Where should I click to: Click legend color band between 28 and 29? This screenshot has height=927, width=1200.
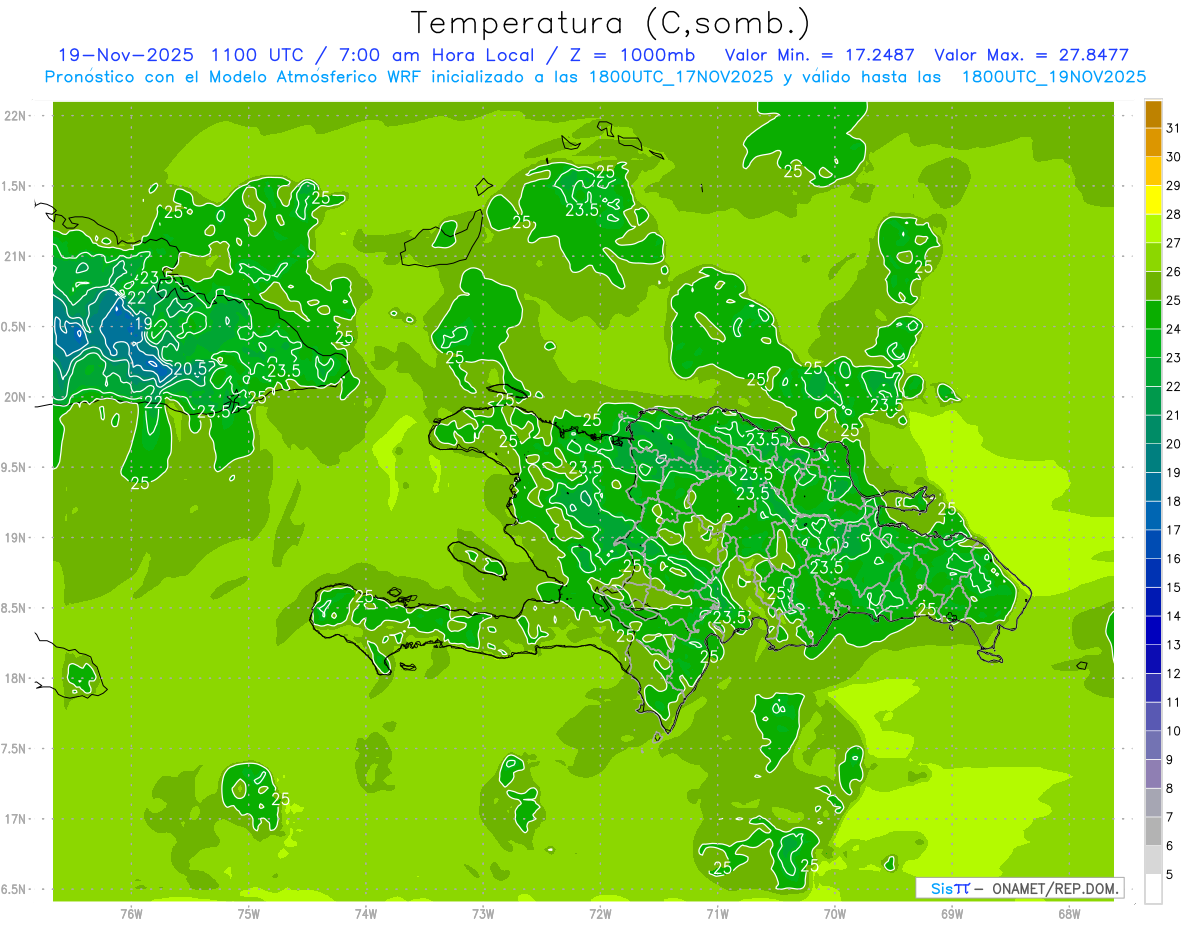tap(1153, 200)
